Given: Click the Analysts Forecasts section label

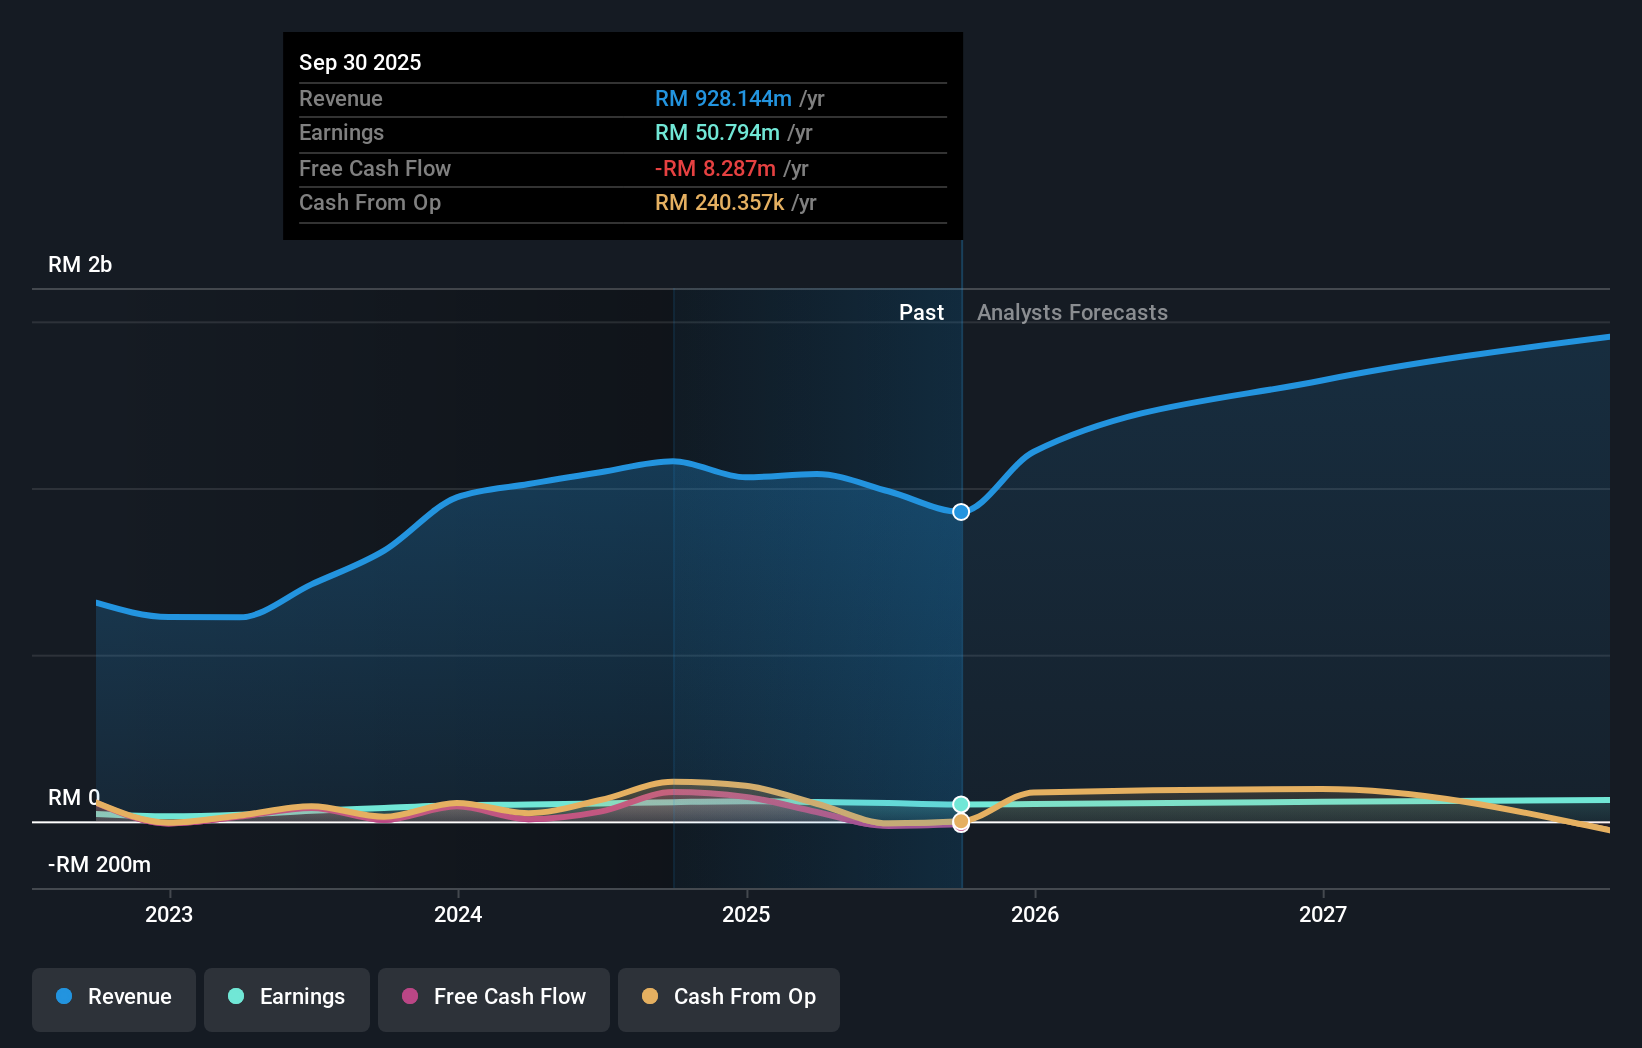Looking at the screenshot, I should point(1072,313).
